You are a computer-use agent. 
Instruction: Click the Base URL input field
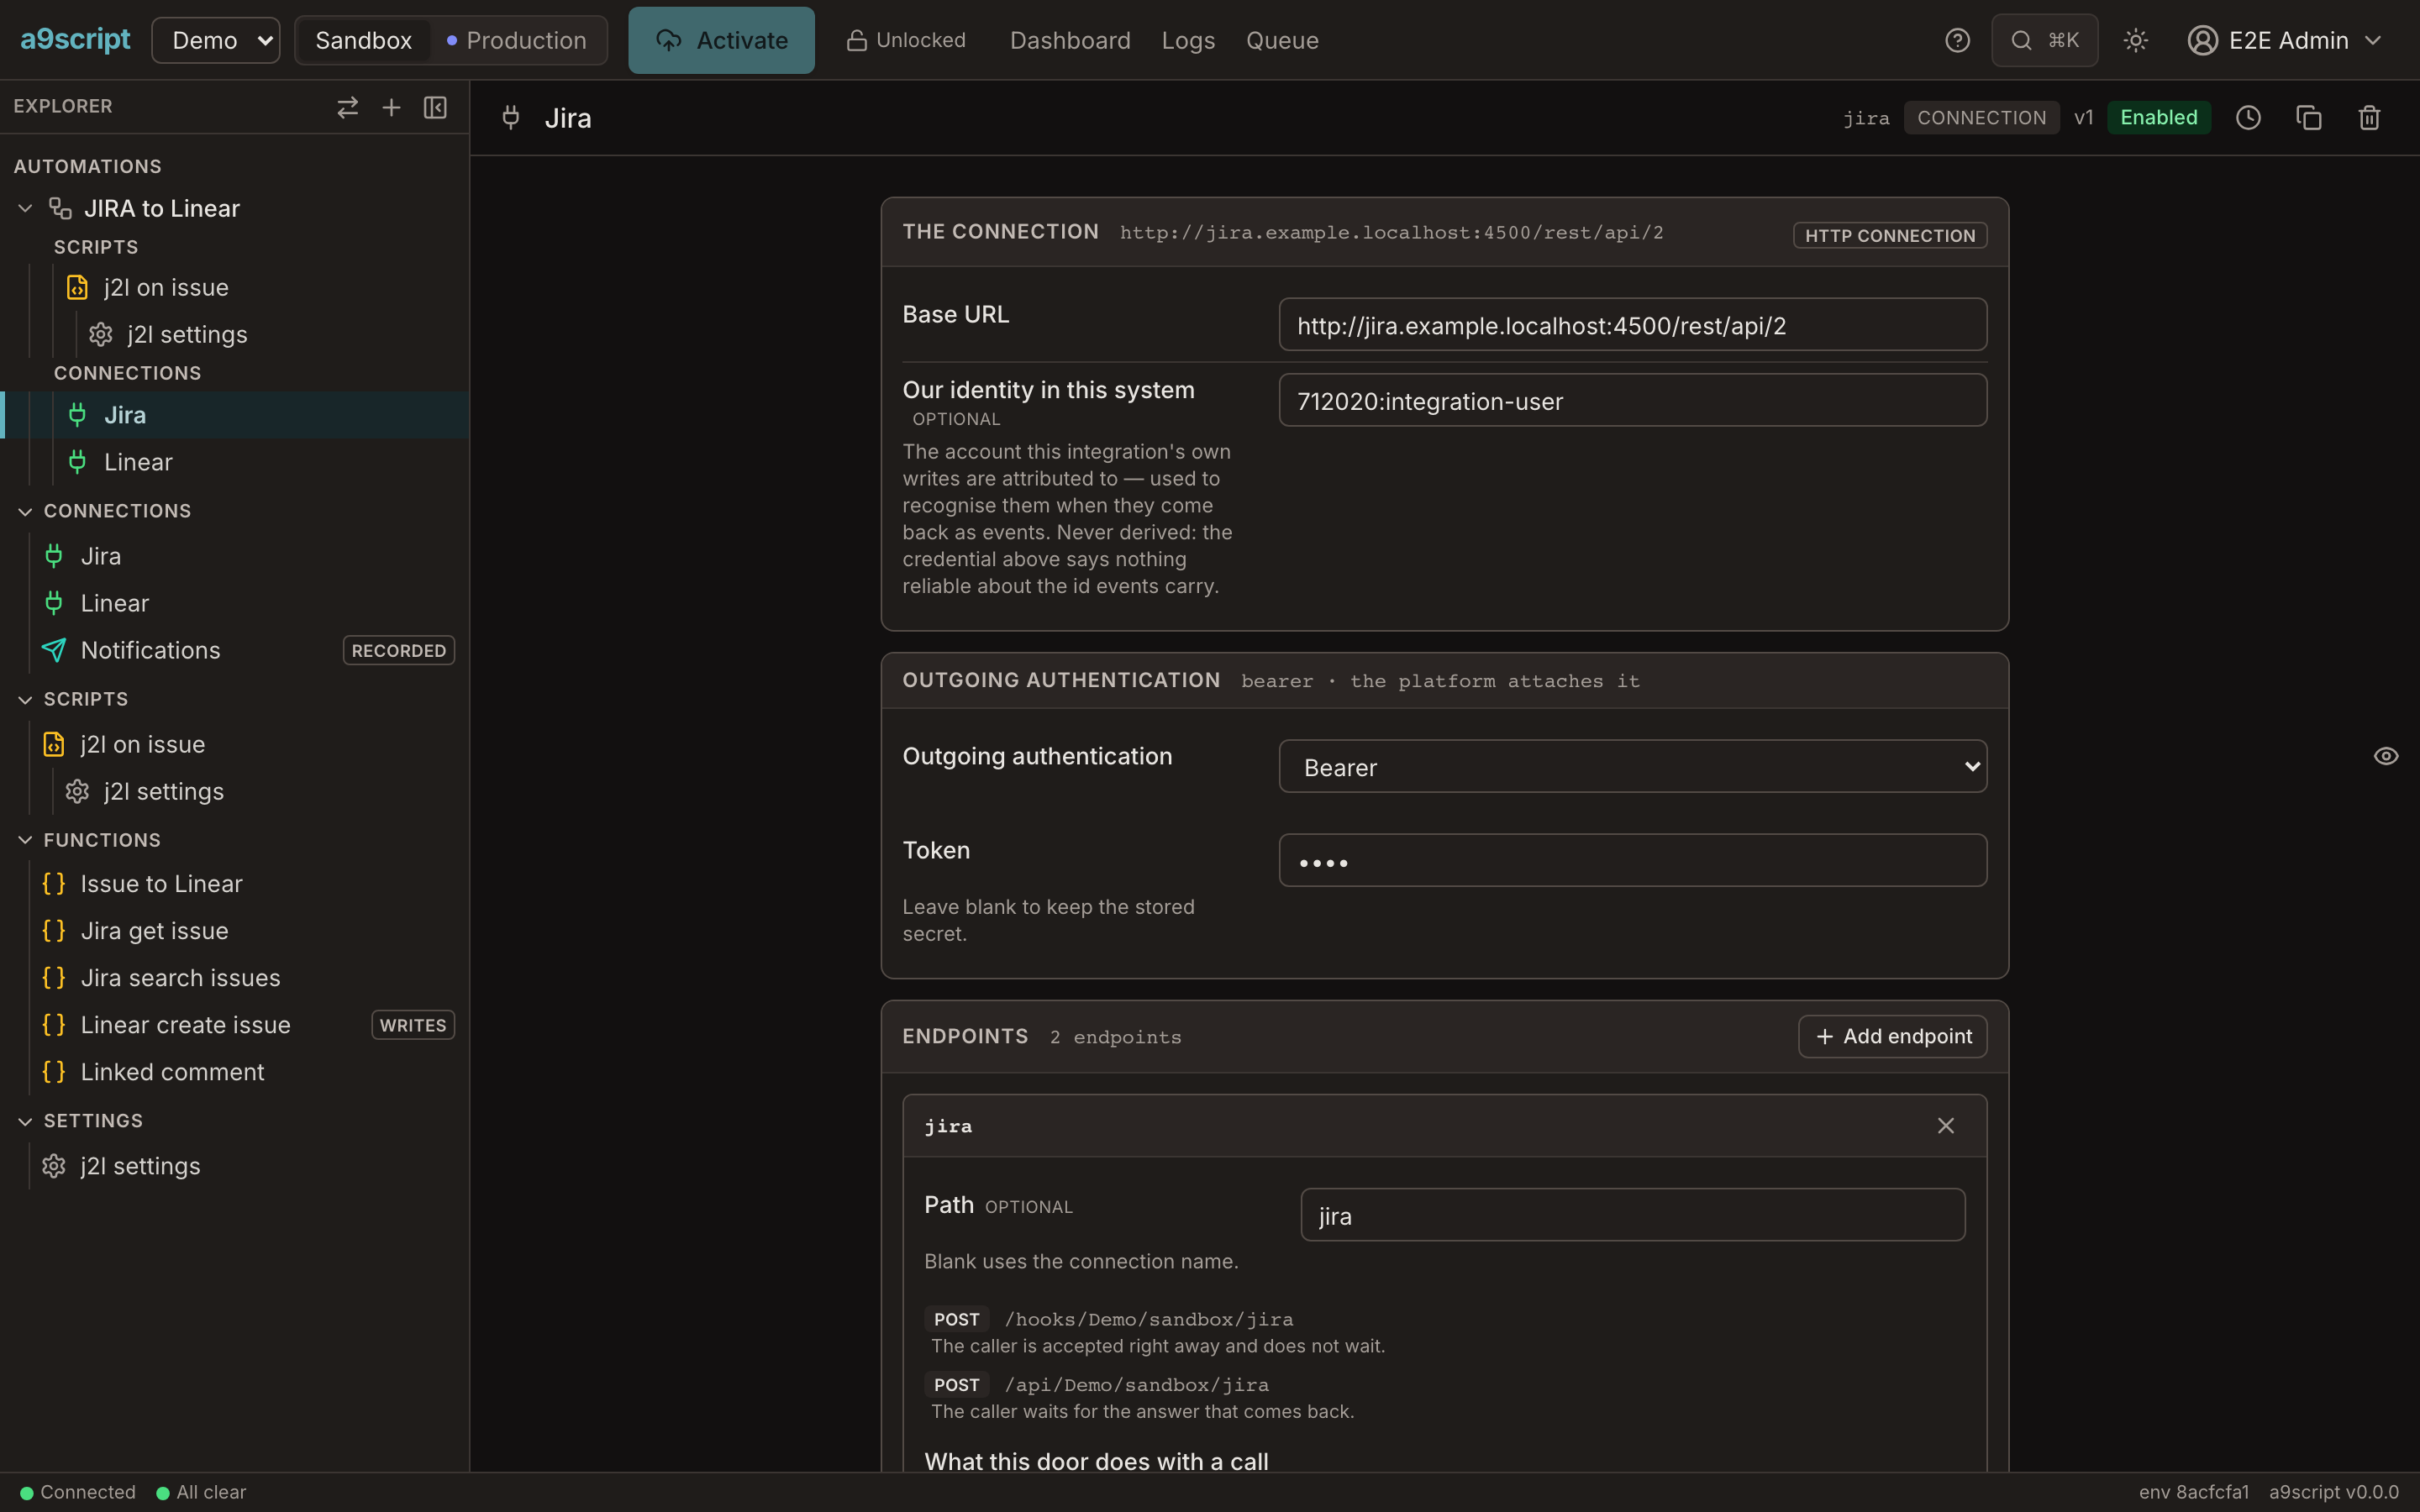[1632, 325]
